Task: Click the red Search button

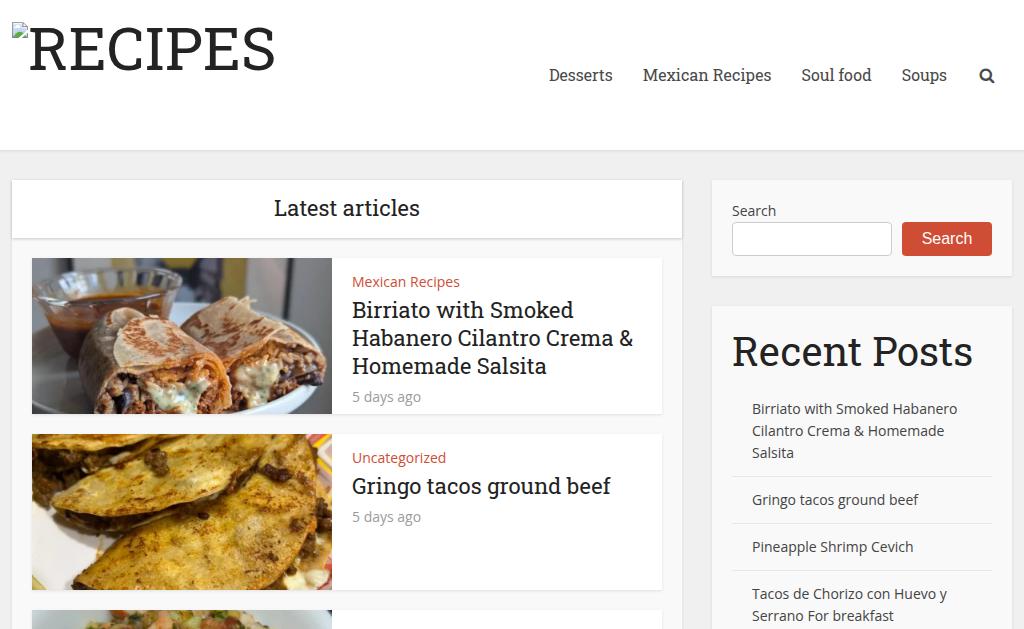Action: point(947,239)
